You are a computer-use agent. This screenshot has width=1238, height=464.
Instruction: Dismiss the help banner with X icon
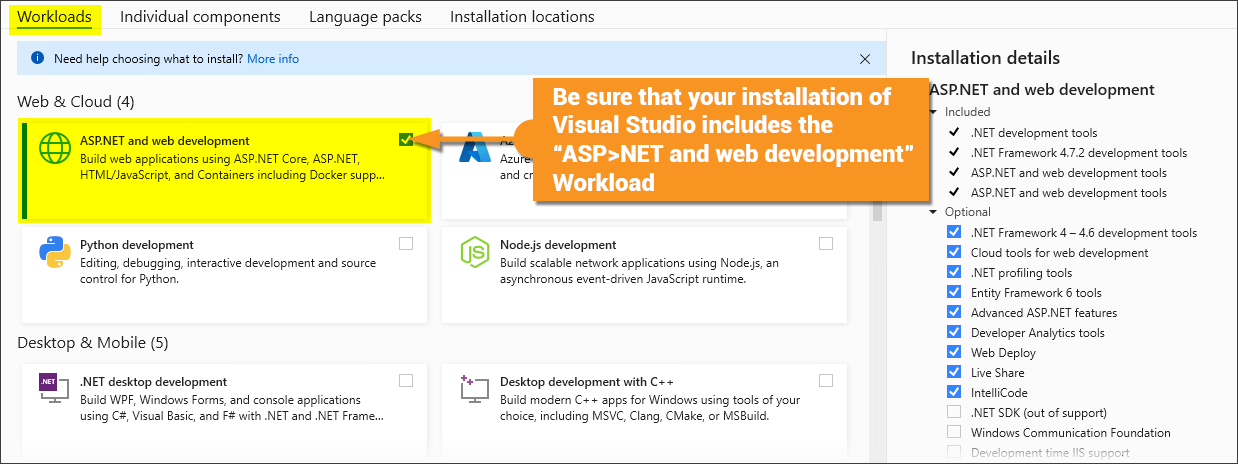tap(865, 59)
